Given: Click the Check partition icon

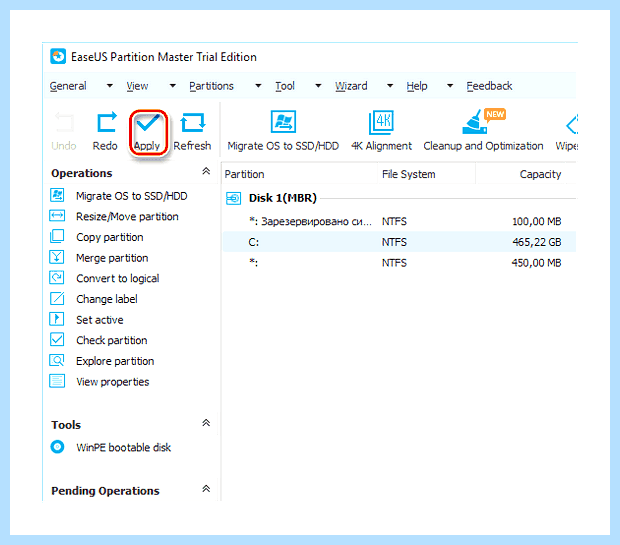Looking at the screenshot, I should (57, 339).
